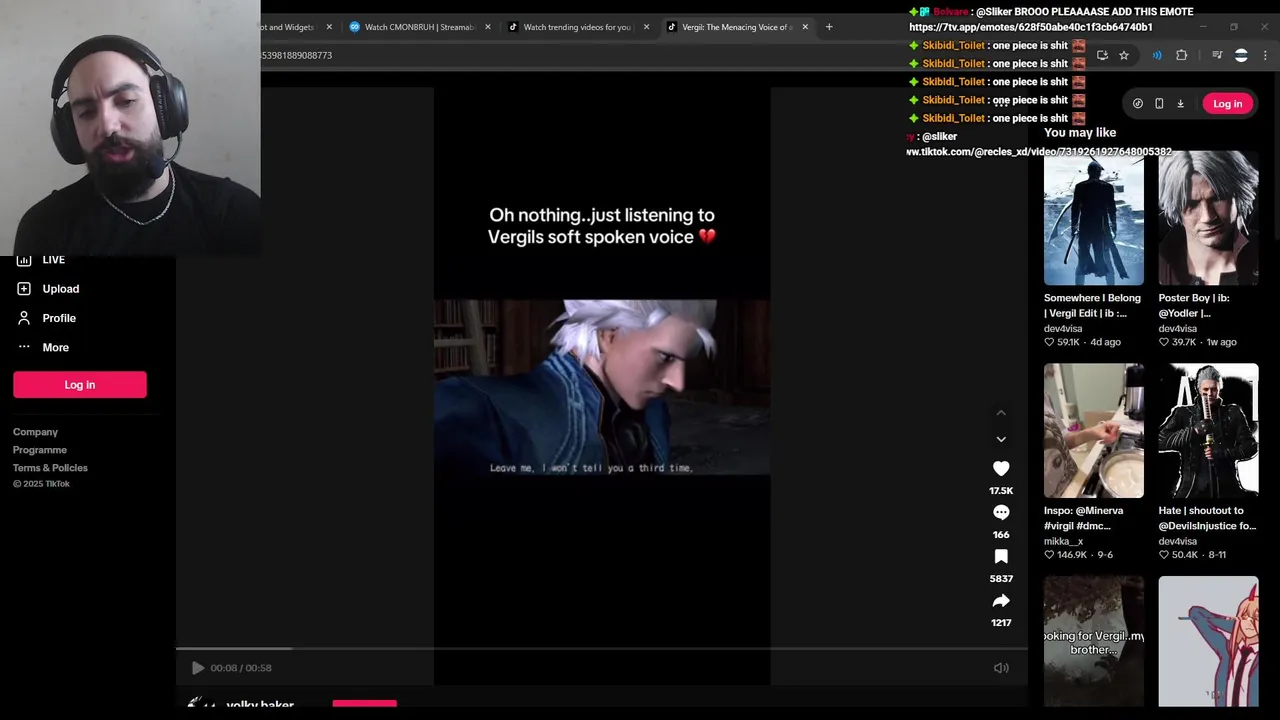Image resolution: width=1280 pixels, height=720 pixels.
Task: Click 'Somewhere I Belong | Vergil Edit' title
Action: pyautogui.click(x=1092, y=305)
